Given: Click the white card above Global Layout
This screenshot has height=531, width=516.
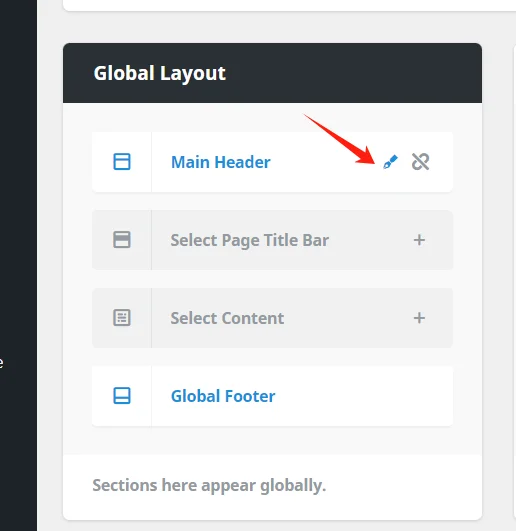Looking at the screenshot, I should (289, 5).
